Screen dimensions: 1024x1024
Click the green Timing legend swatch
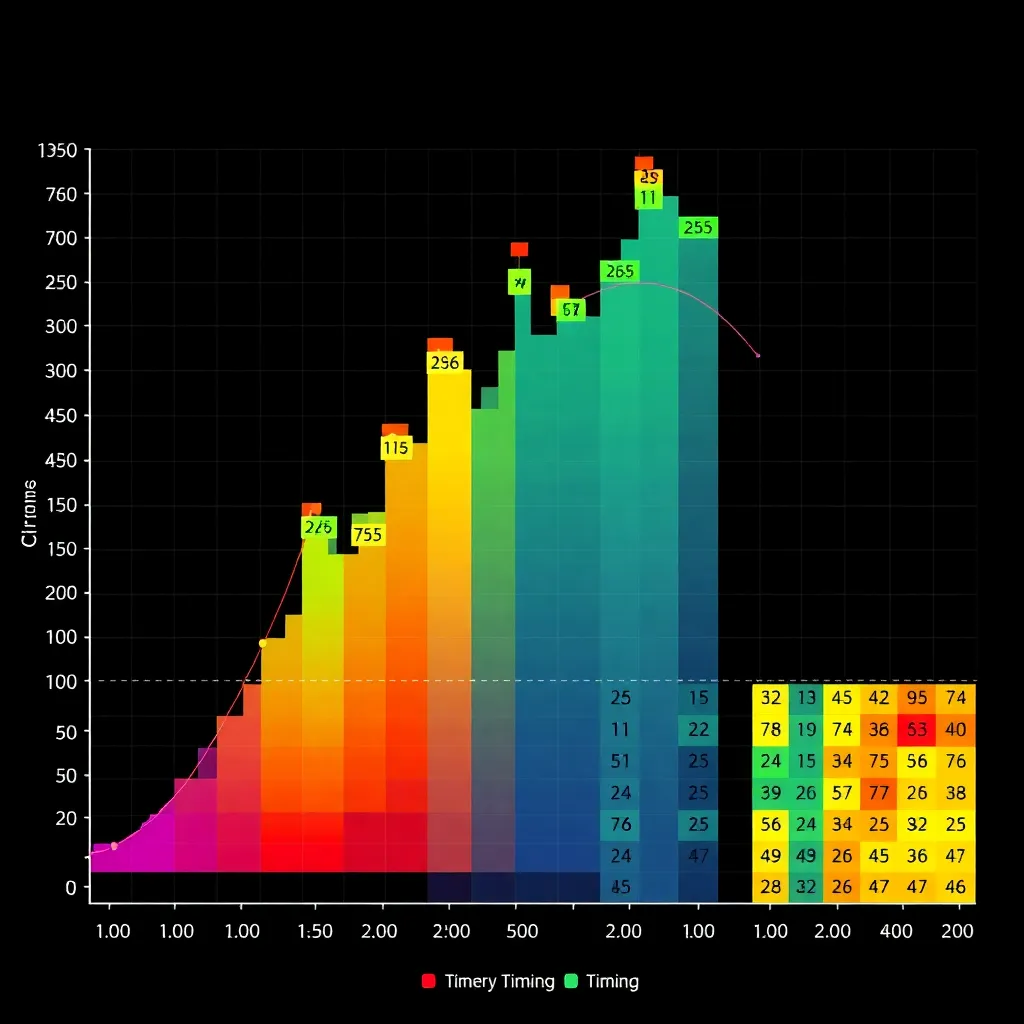tap(572, 981)
